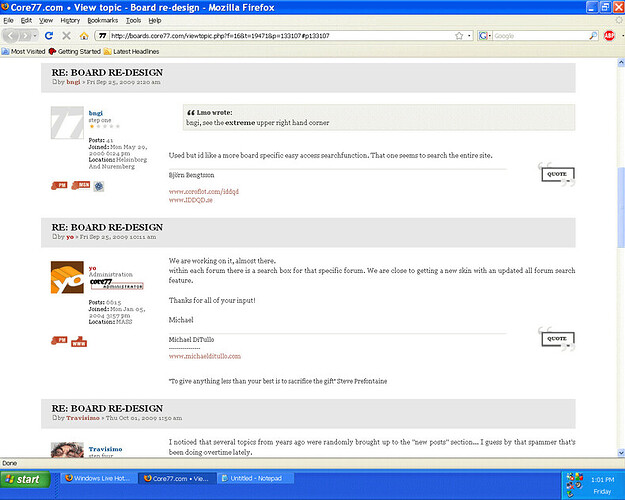Click the first post's 'RE: BOARD RE-DESIGN' title by bngi
Viewport: 625px width, 500px height.
pos(107,73)
